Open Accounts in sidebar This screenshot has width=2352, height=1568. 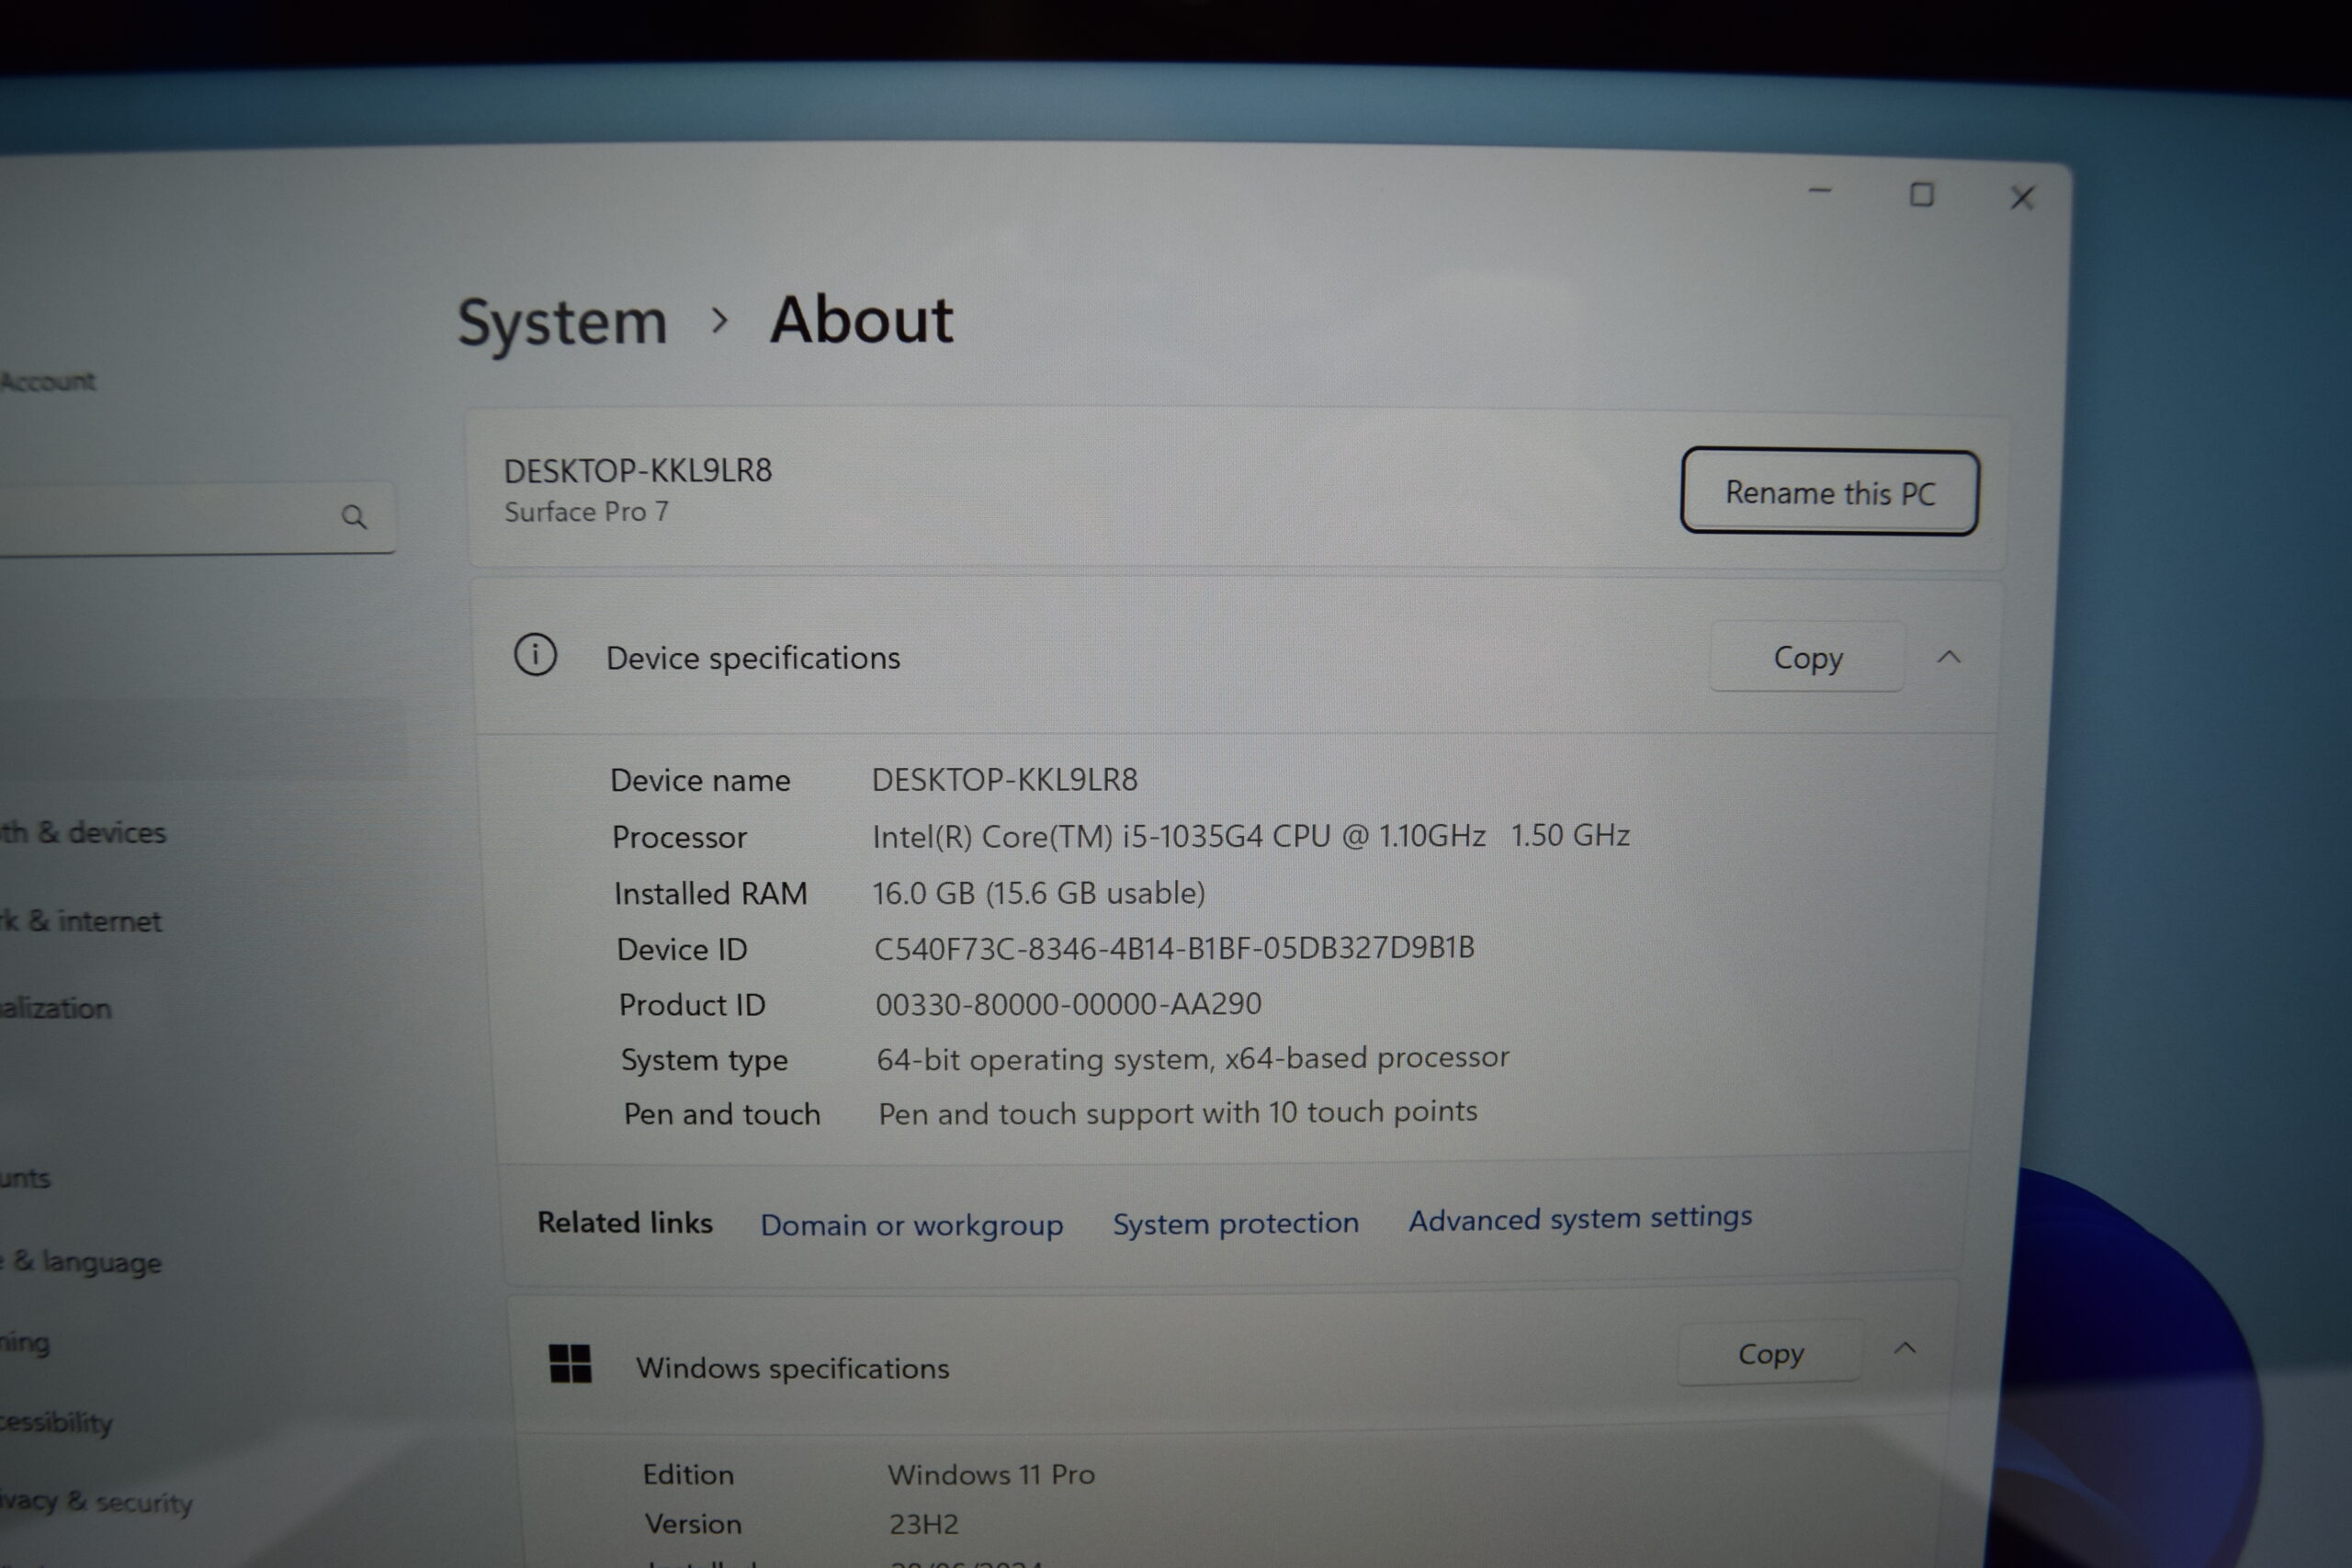coord(25,1178)
